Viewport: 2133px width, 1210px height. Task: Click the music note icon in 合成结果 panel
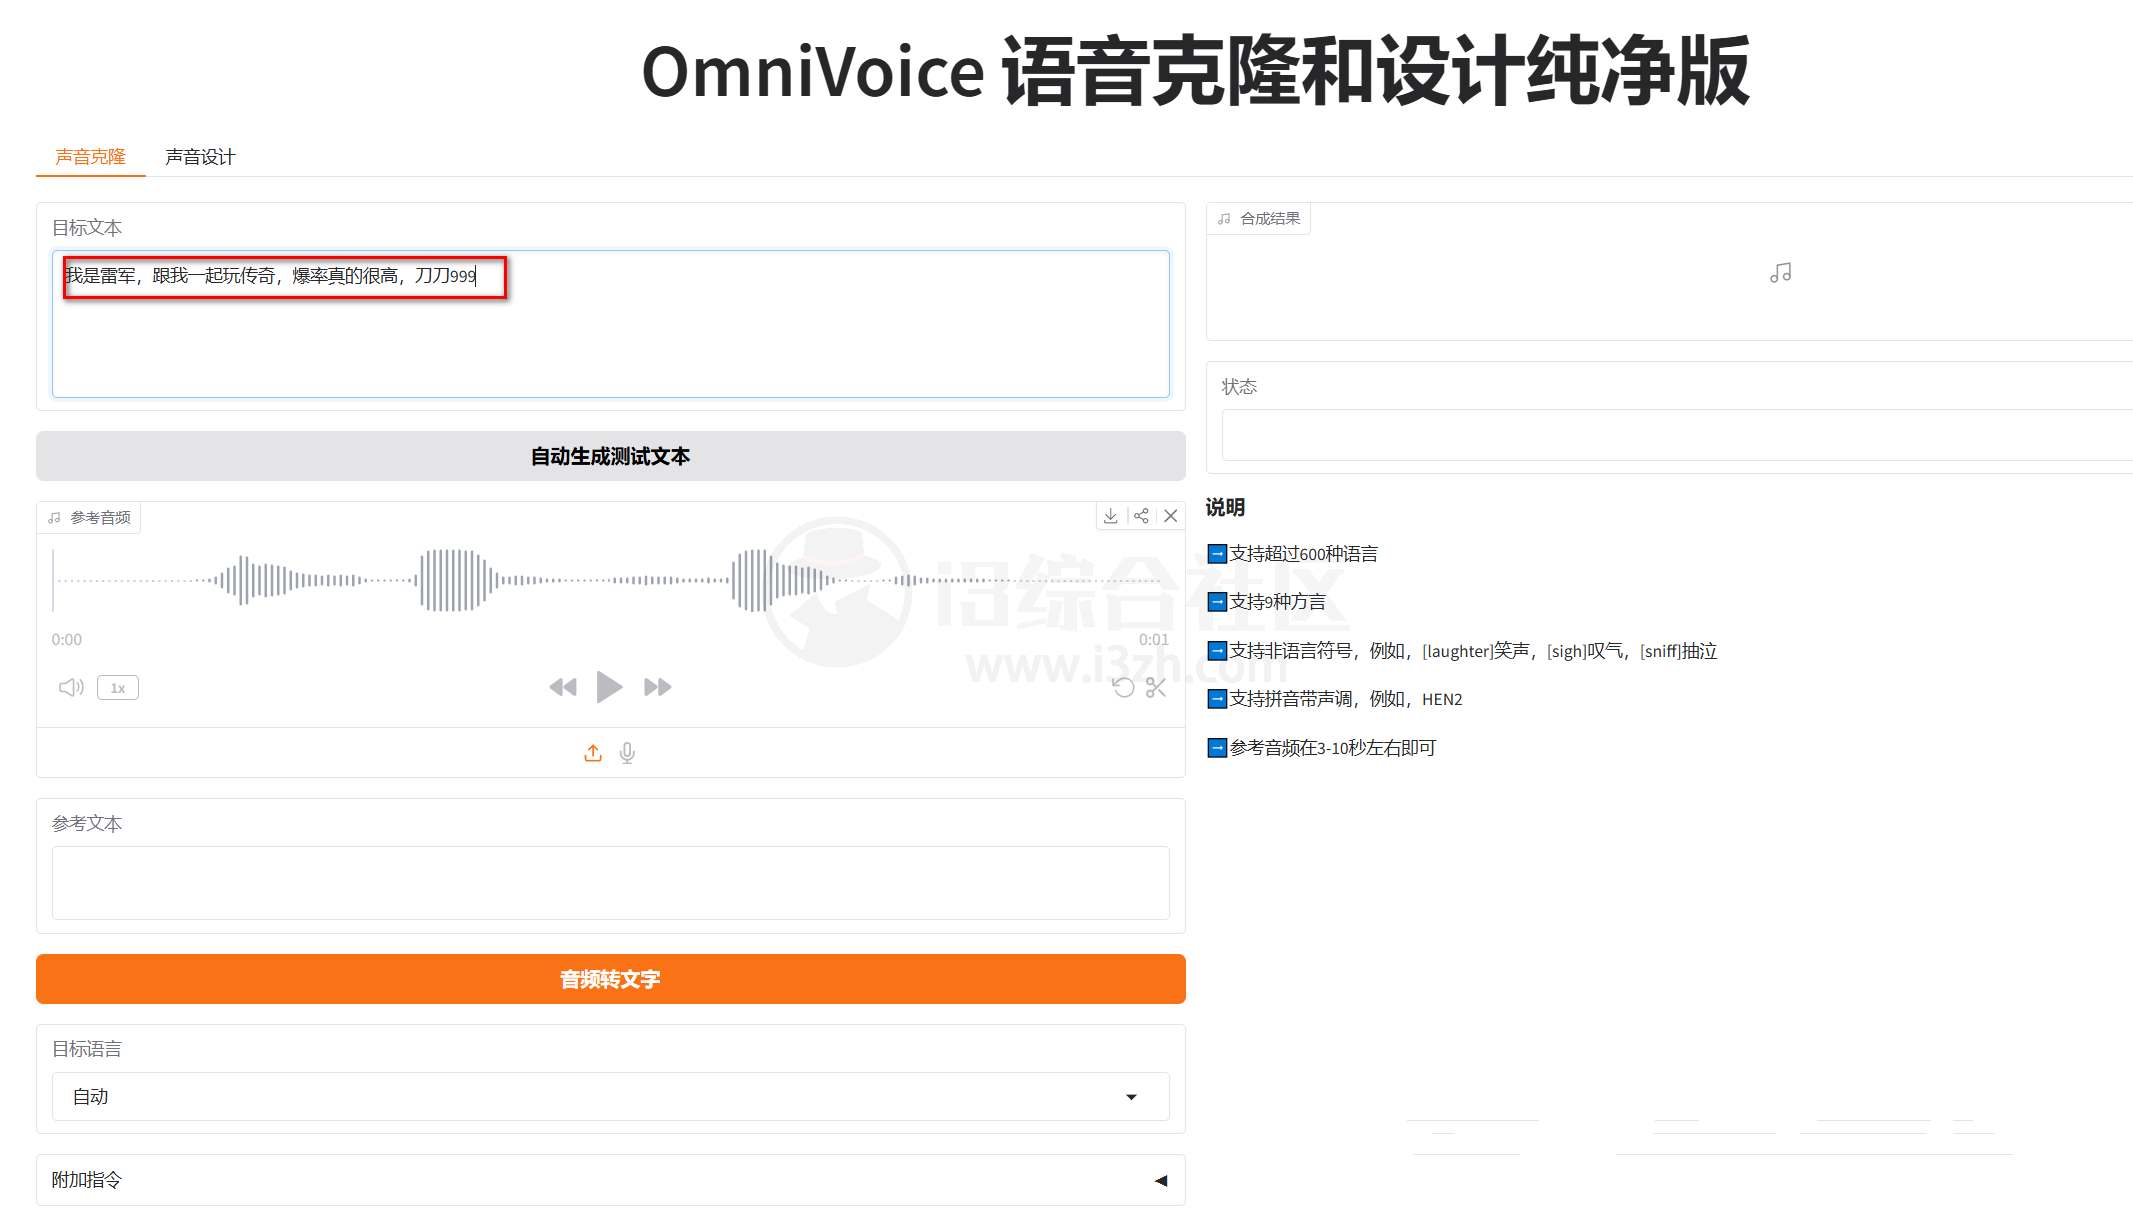(1781, 272)
